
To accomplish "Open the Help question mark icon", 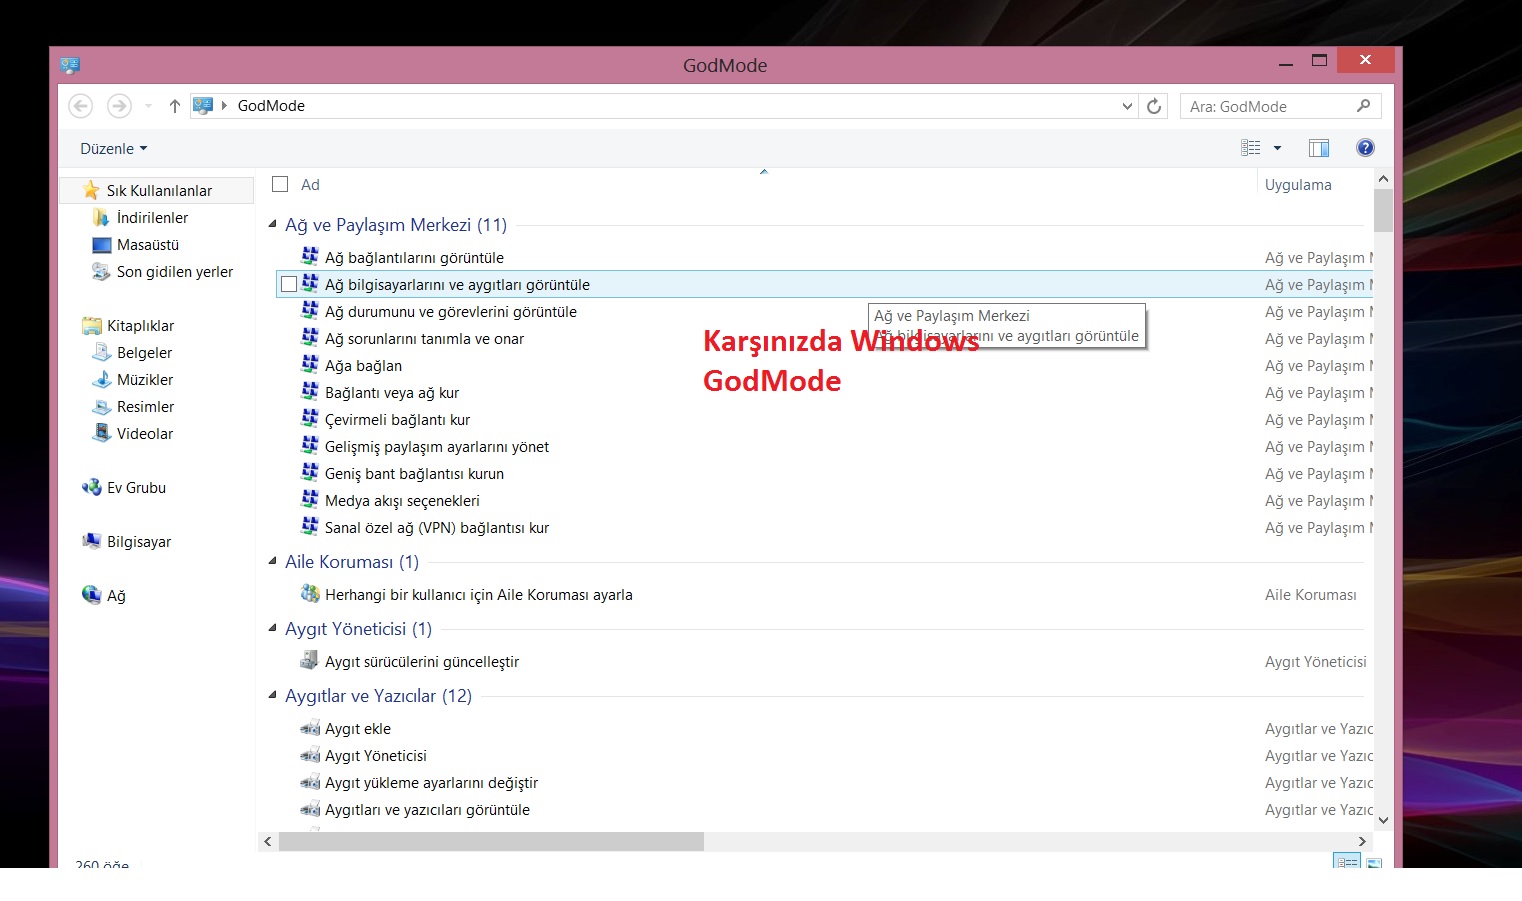I will point(1365,148).
